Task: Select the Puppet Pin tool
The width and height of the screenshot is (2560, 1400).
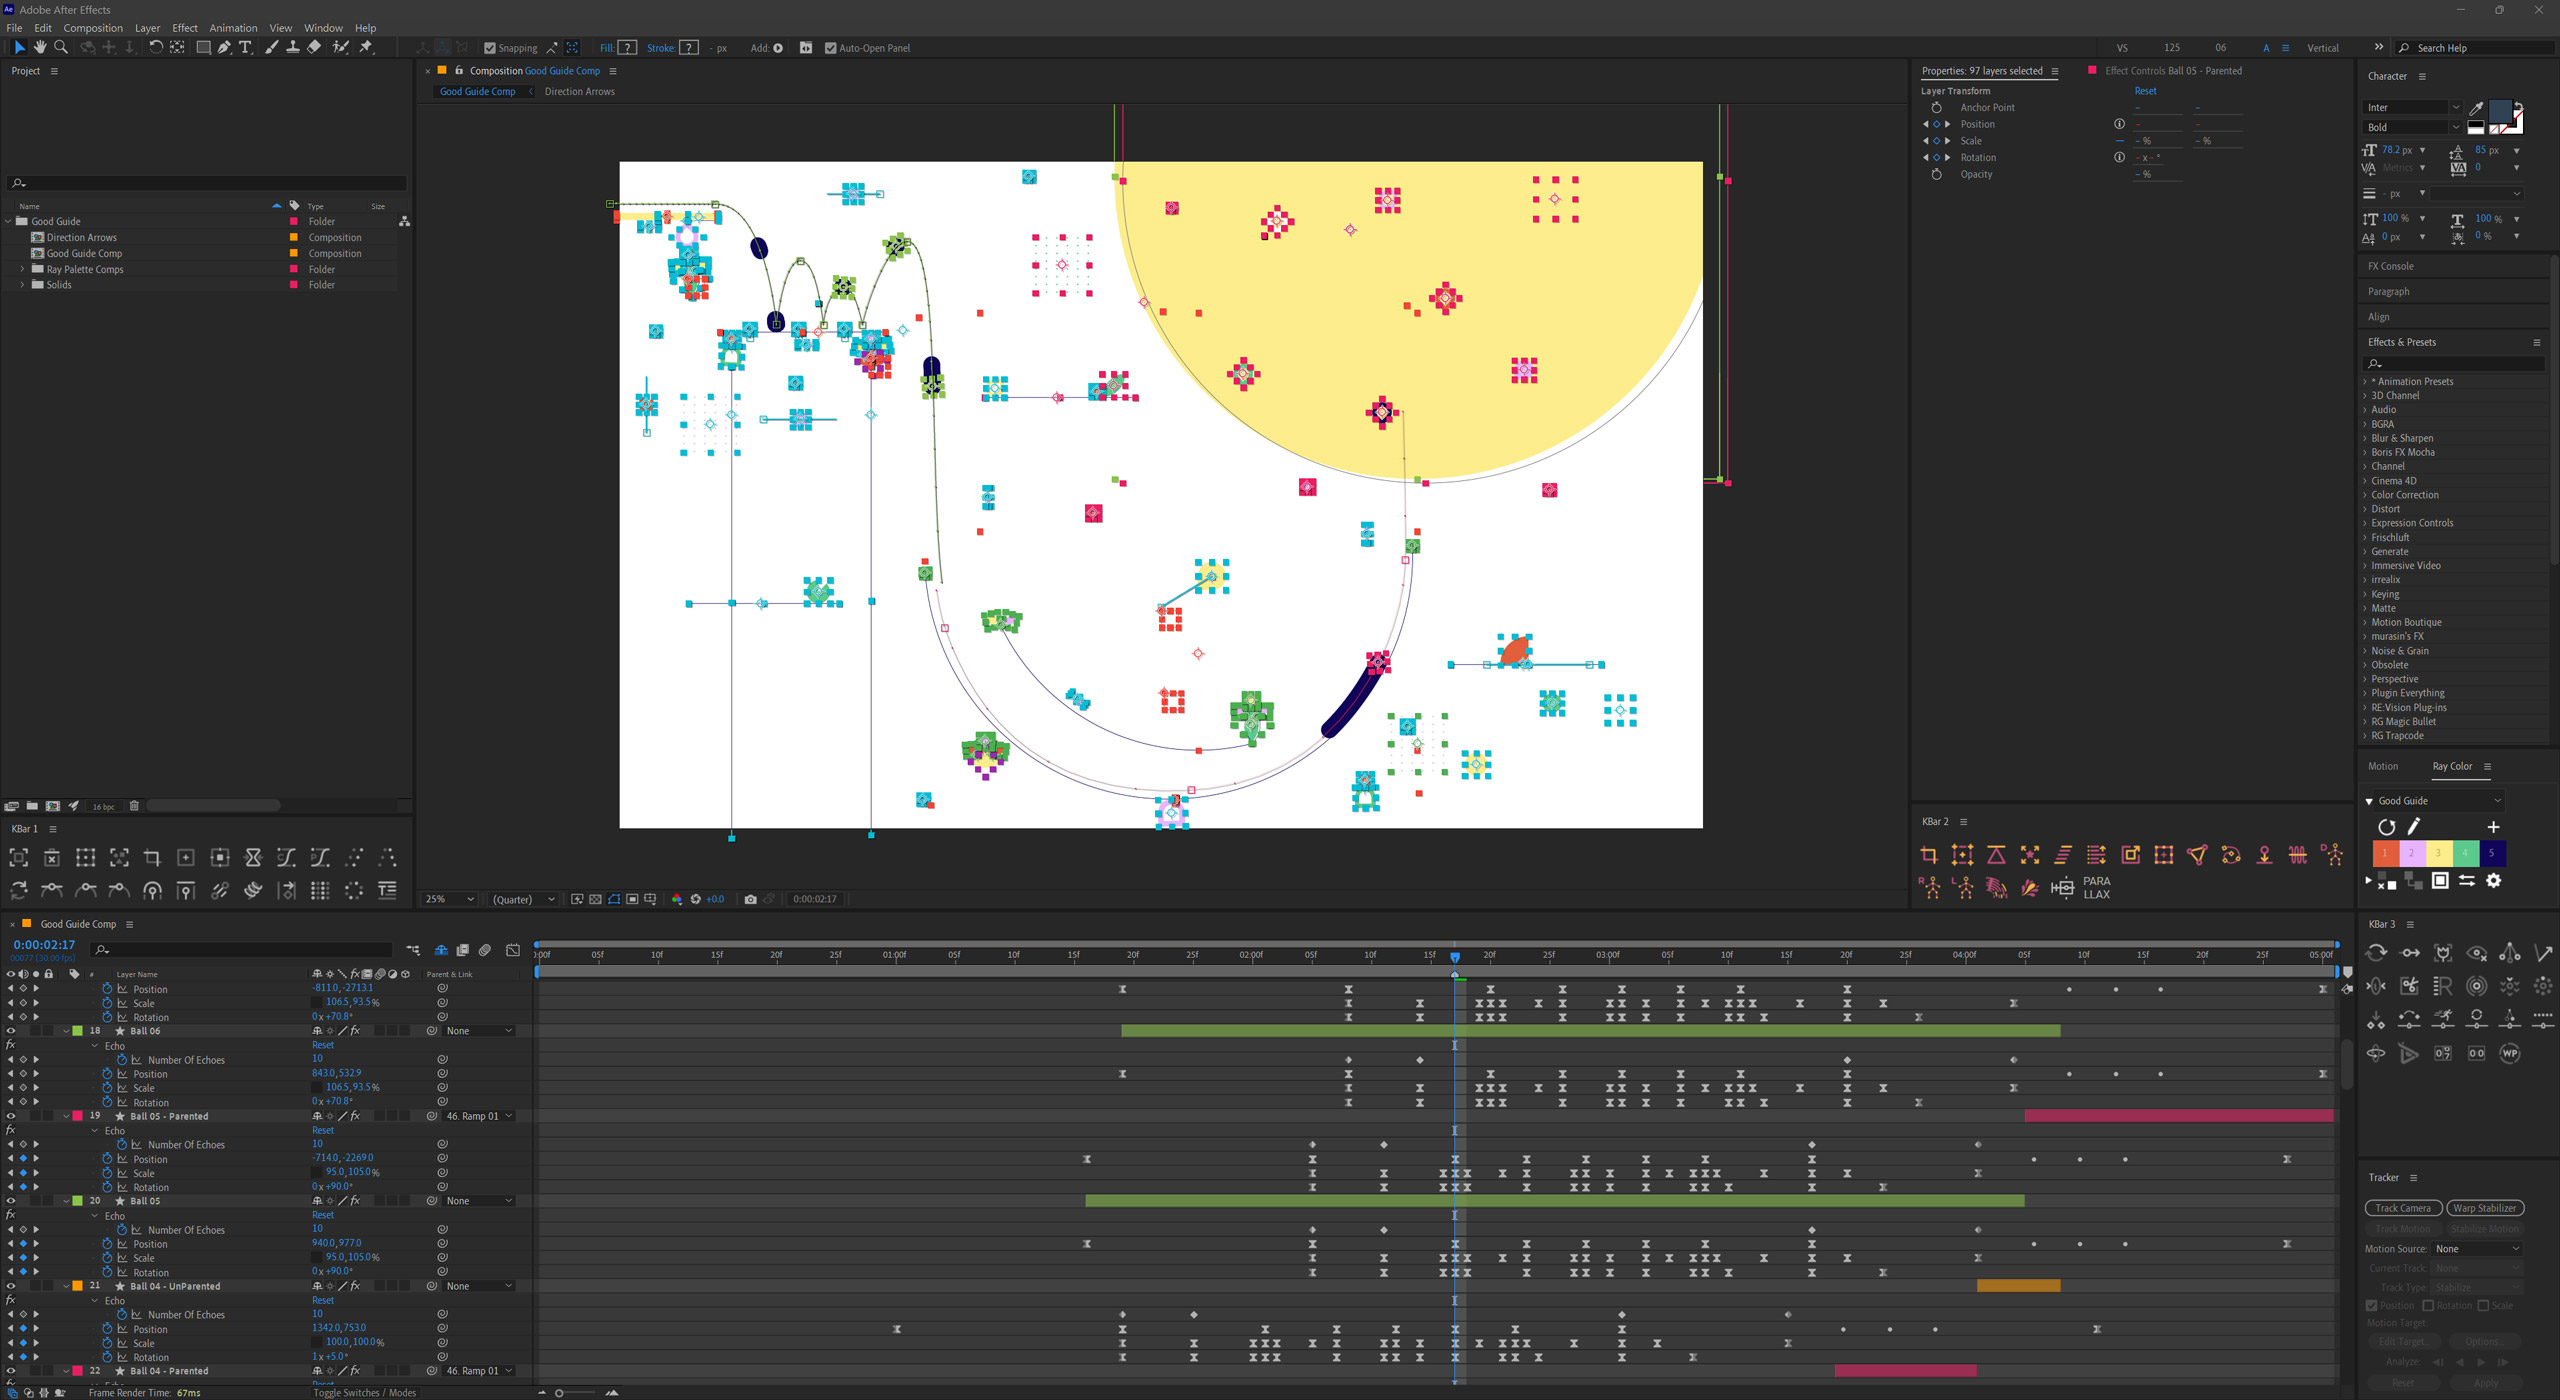Action: pyautogui.click(x=366, y=47)
